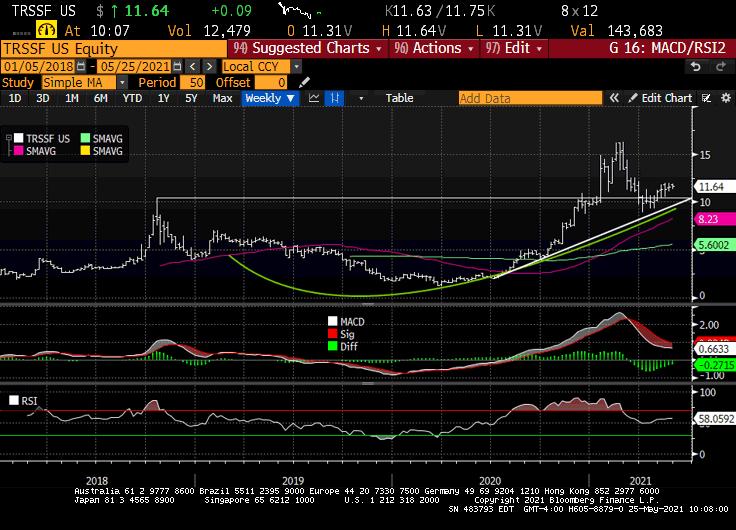Open the chart type dropdown arrow
Screen dimensions: 736x530
pos(361,98)
